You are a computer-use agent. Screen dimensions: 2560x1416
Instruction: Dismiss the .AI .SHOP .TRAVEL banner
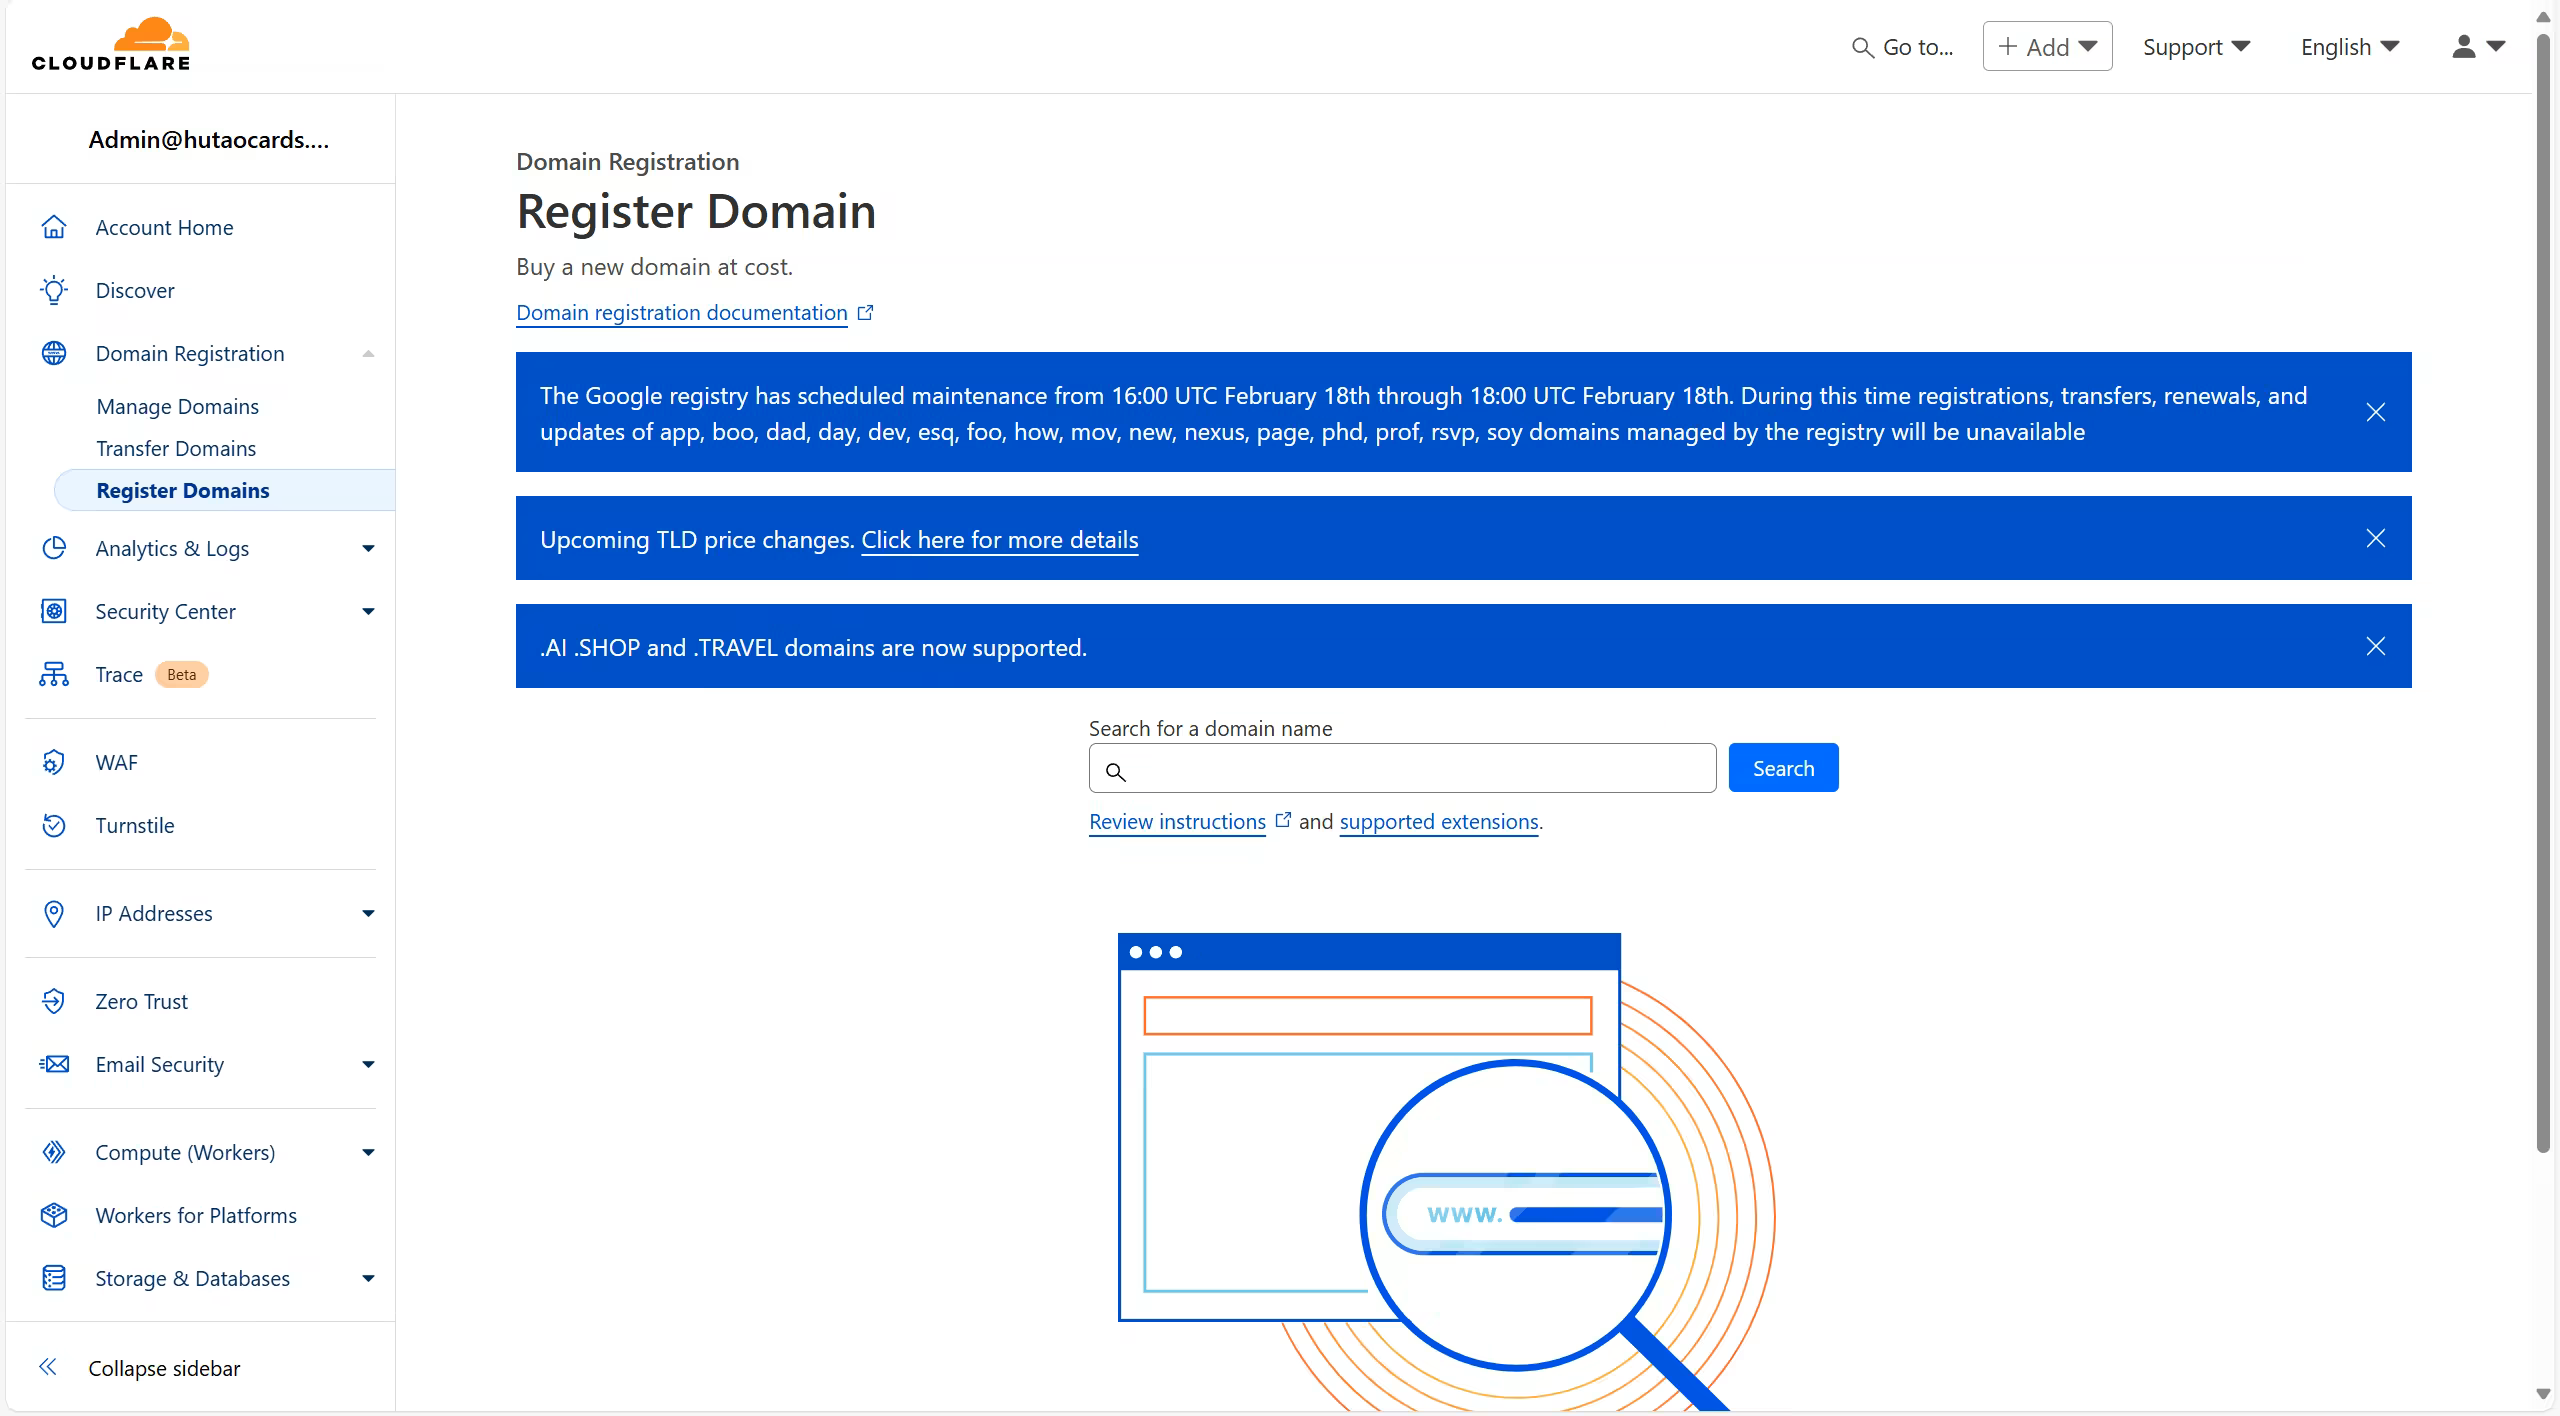click(x=2375, y=646)
